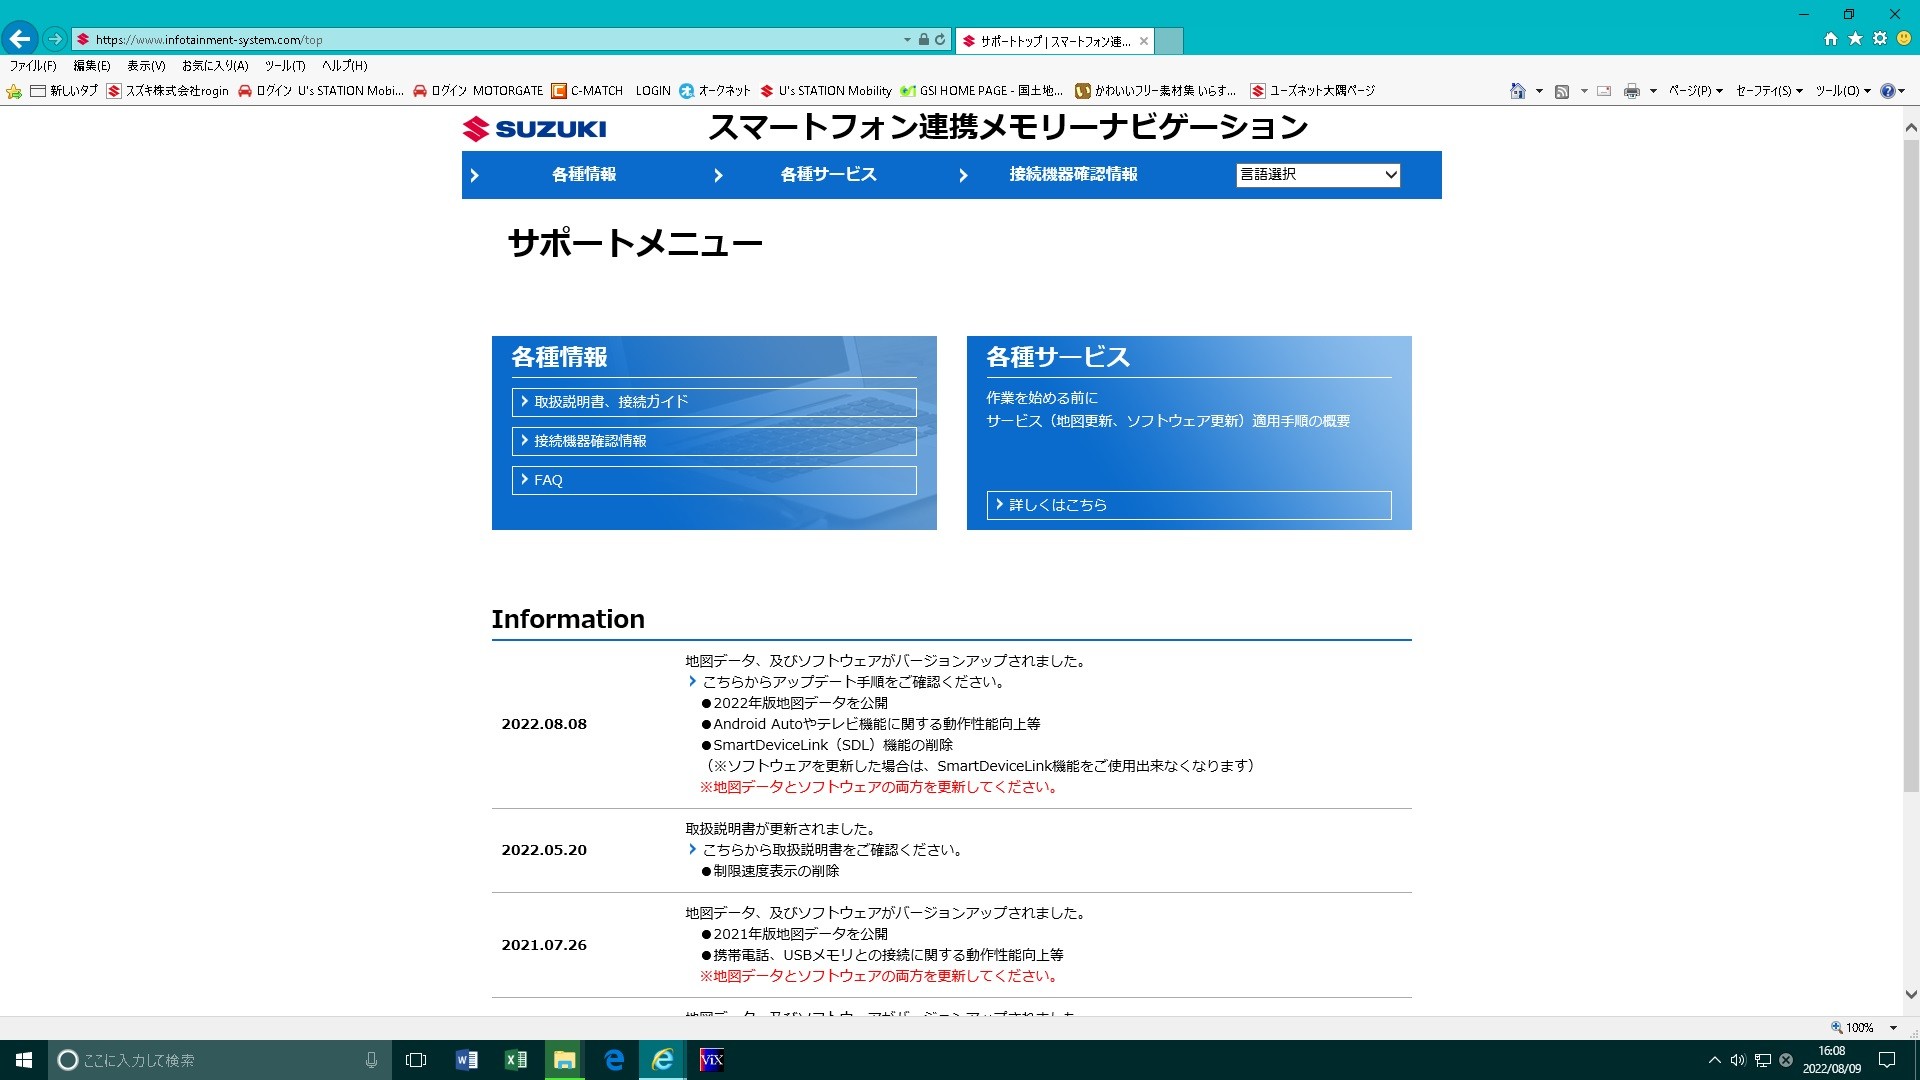Click the 接続機器確認情報 button in 各種情報 card

click(x=714, y=441)
